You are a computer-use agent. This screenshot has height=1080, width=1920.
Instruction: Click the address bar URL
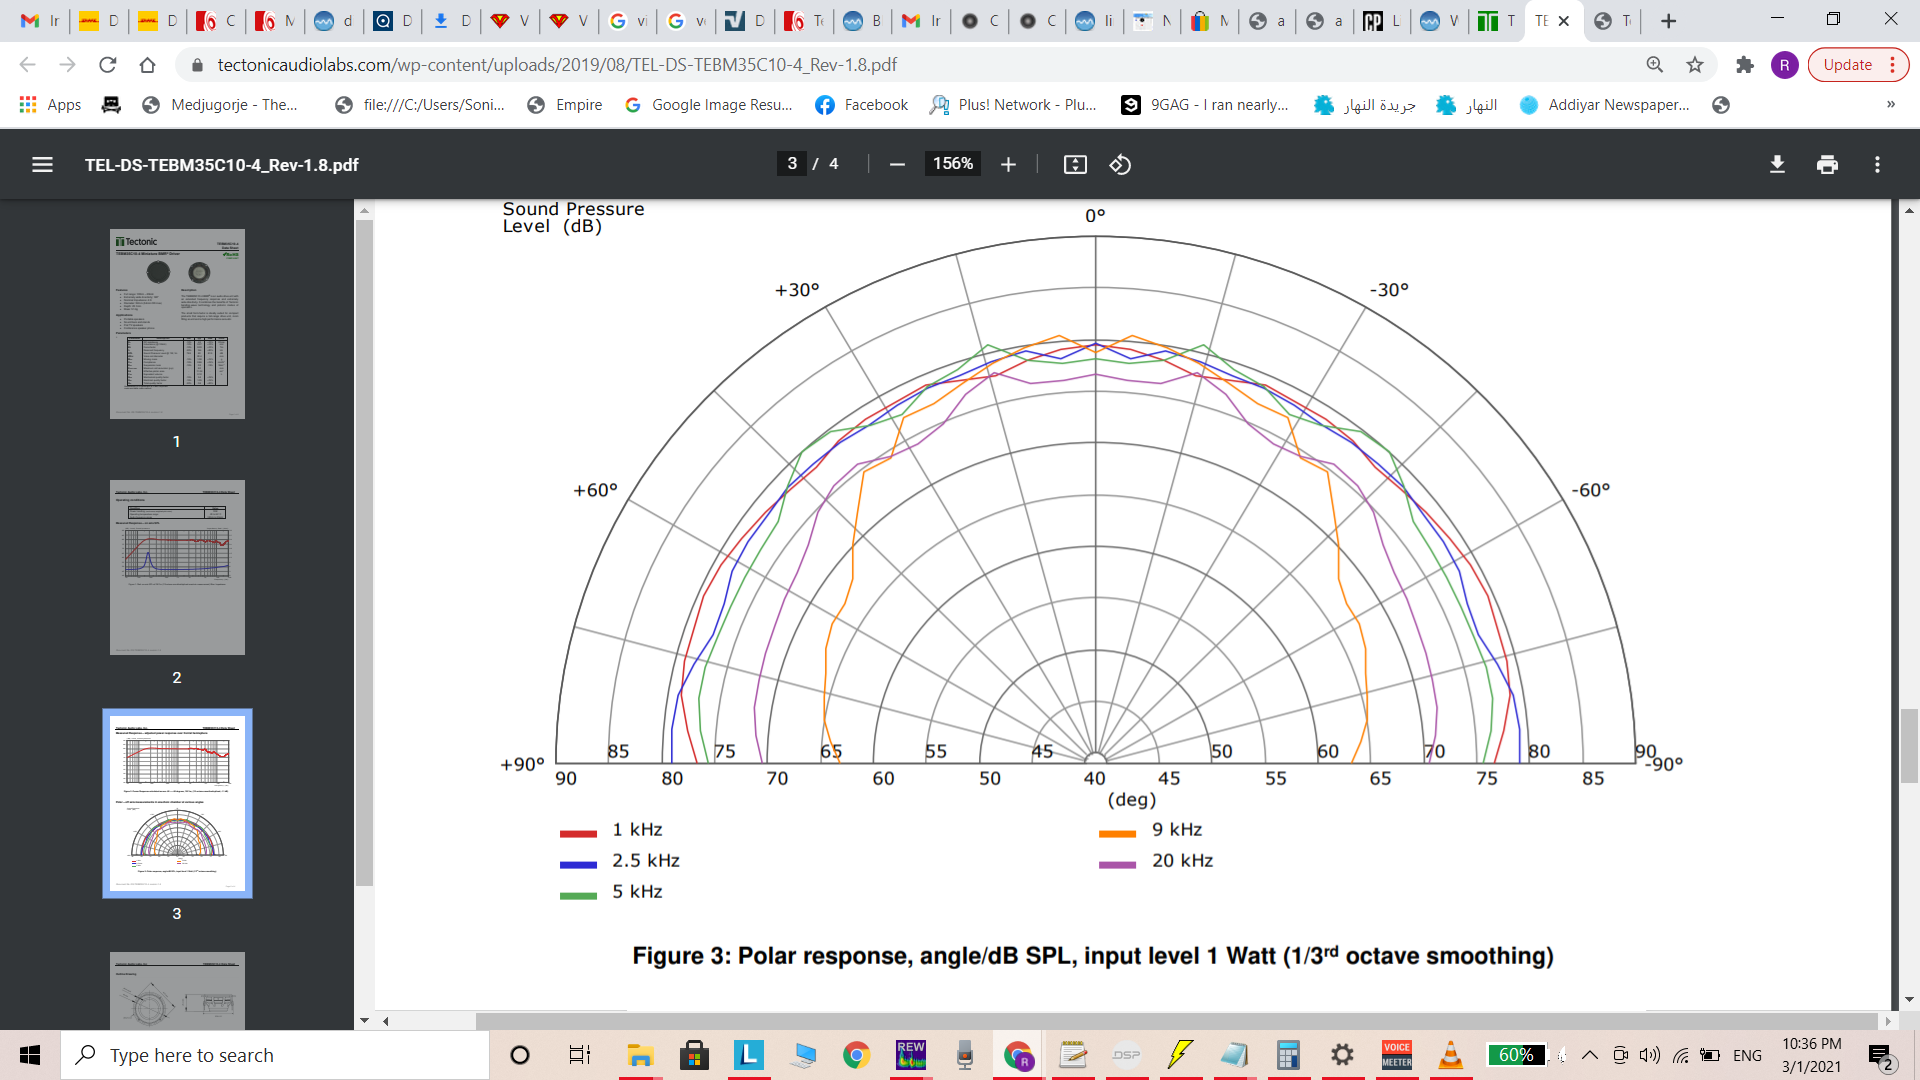click(x=557, y=65)
